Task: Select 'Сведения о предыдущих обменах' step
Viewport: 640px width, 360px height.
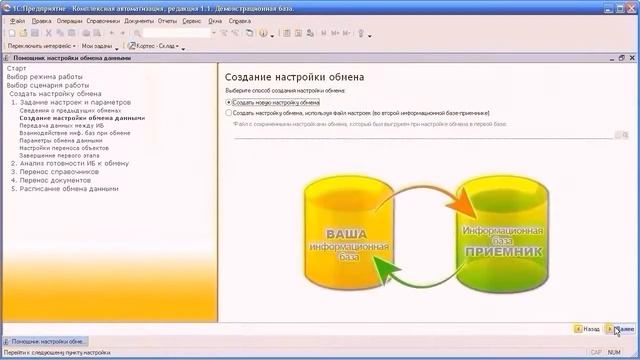Action: [x=70, y=110]
